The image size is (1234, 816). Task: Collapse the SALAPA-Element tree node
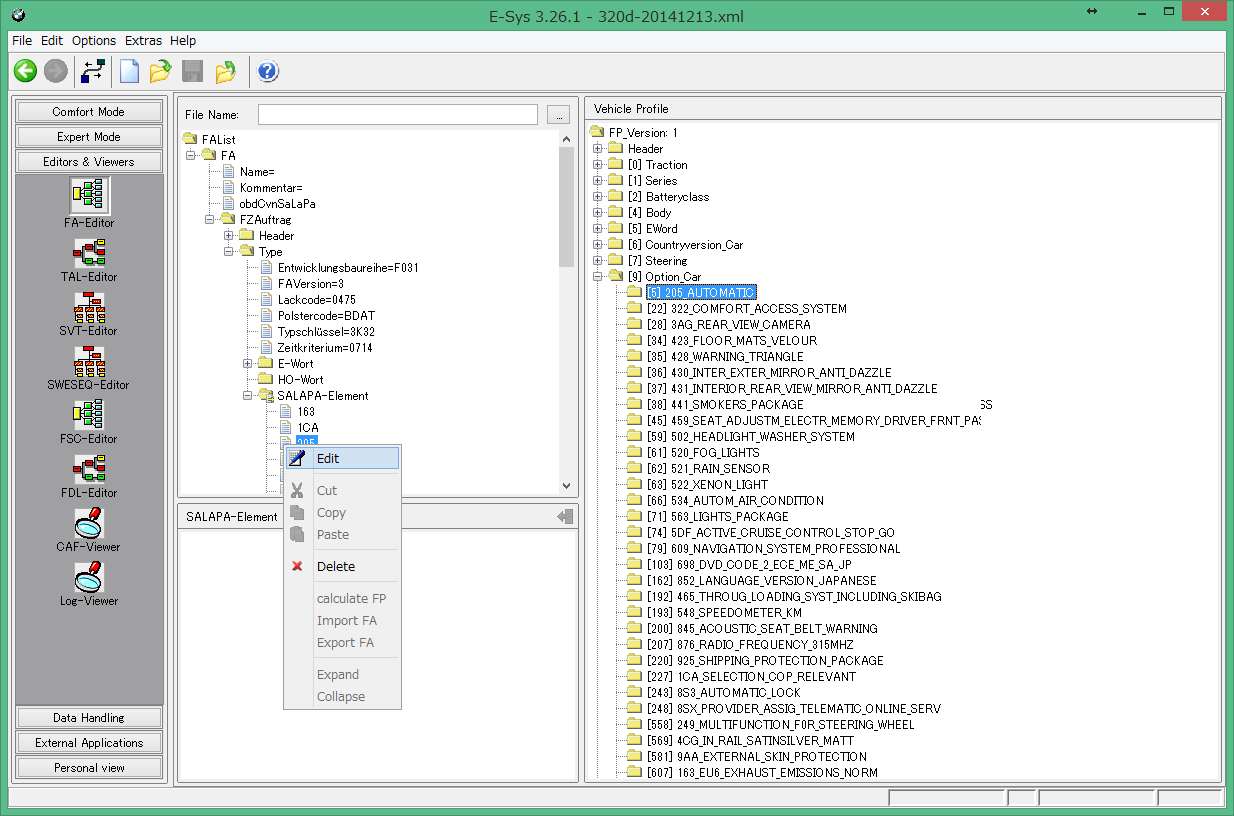coord(248,396)
